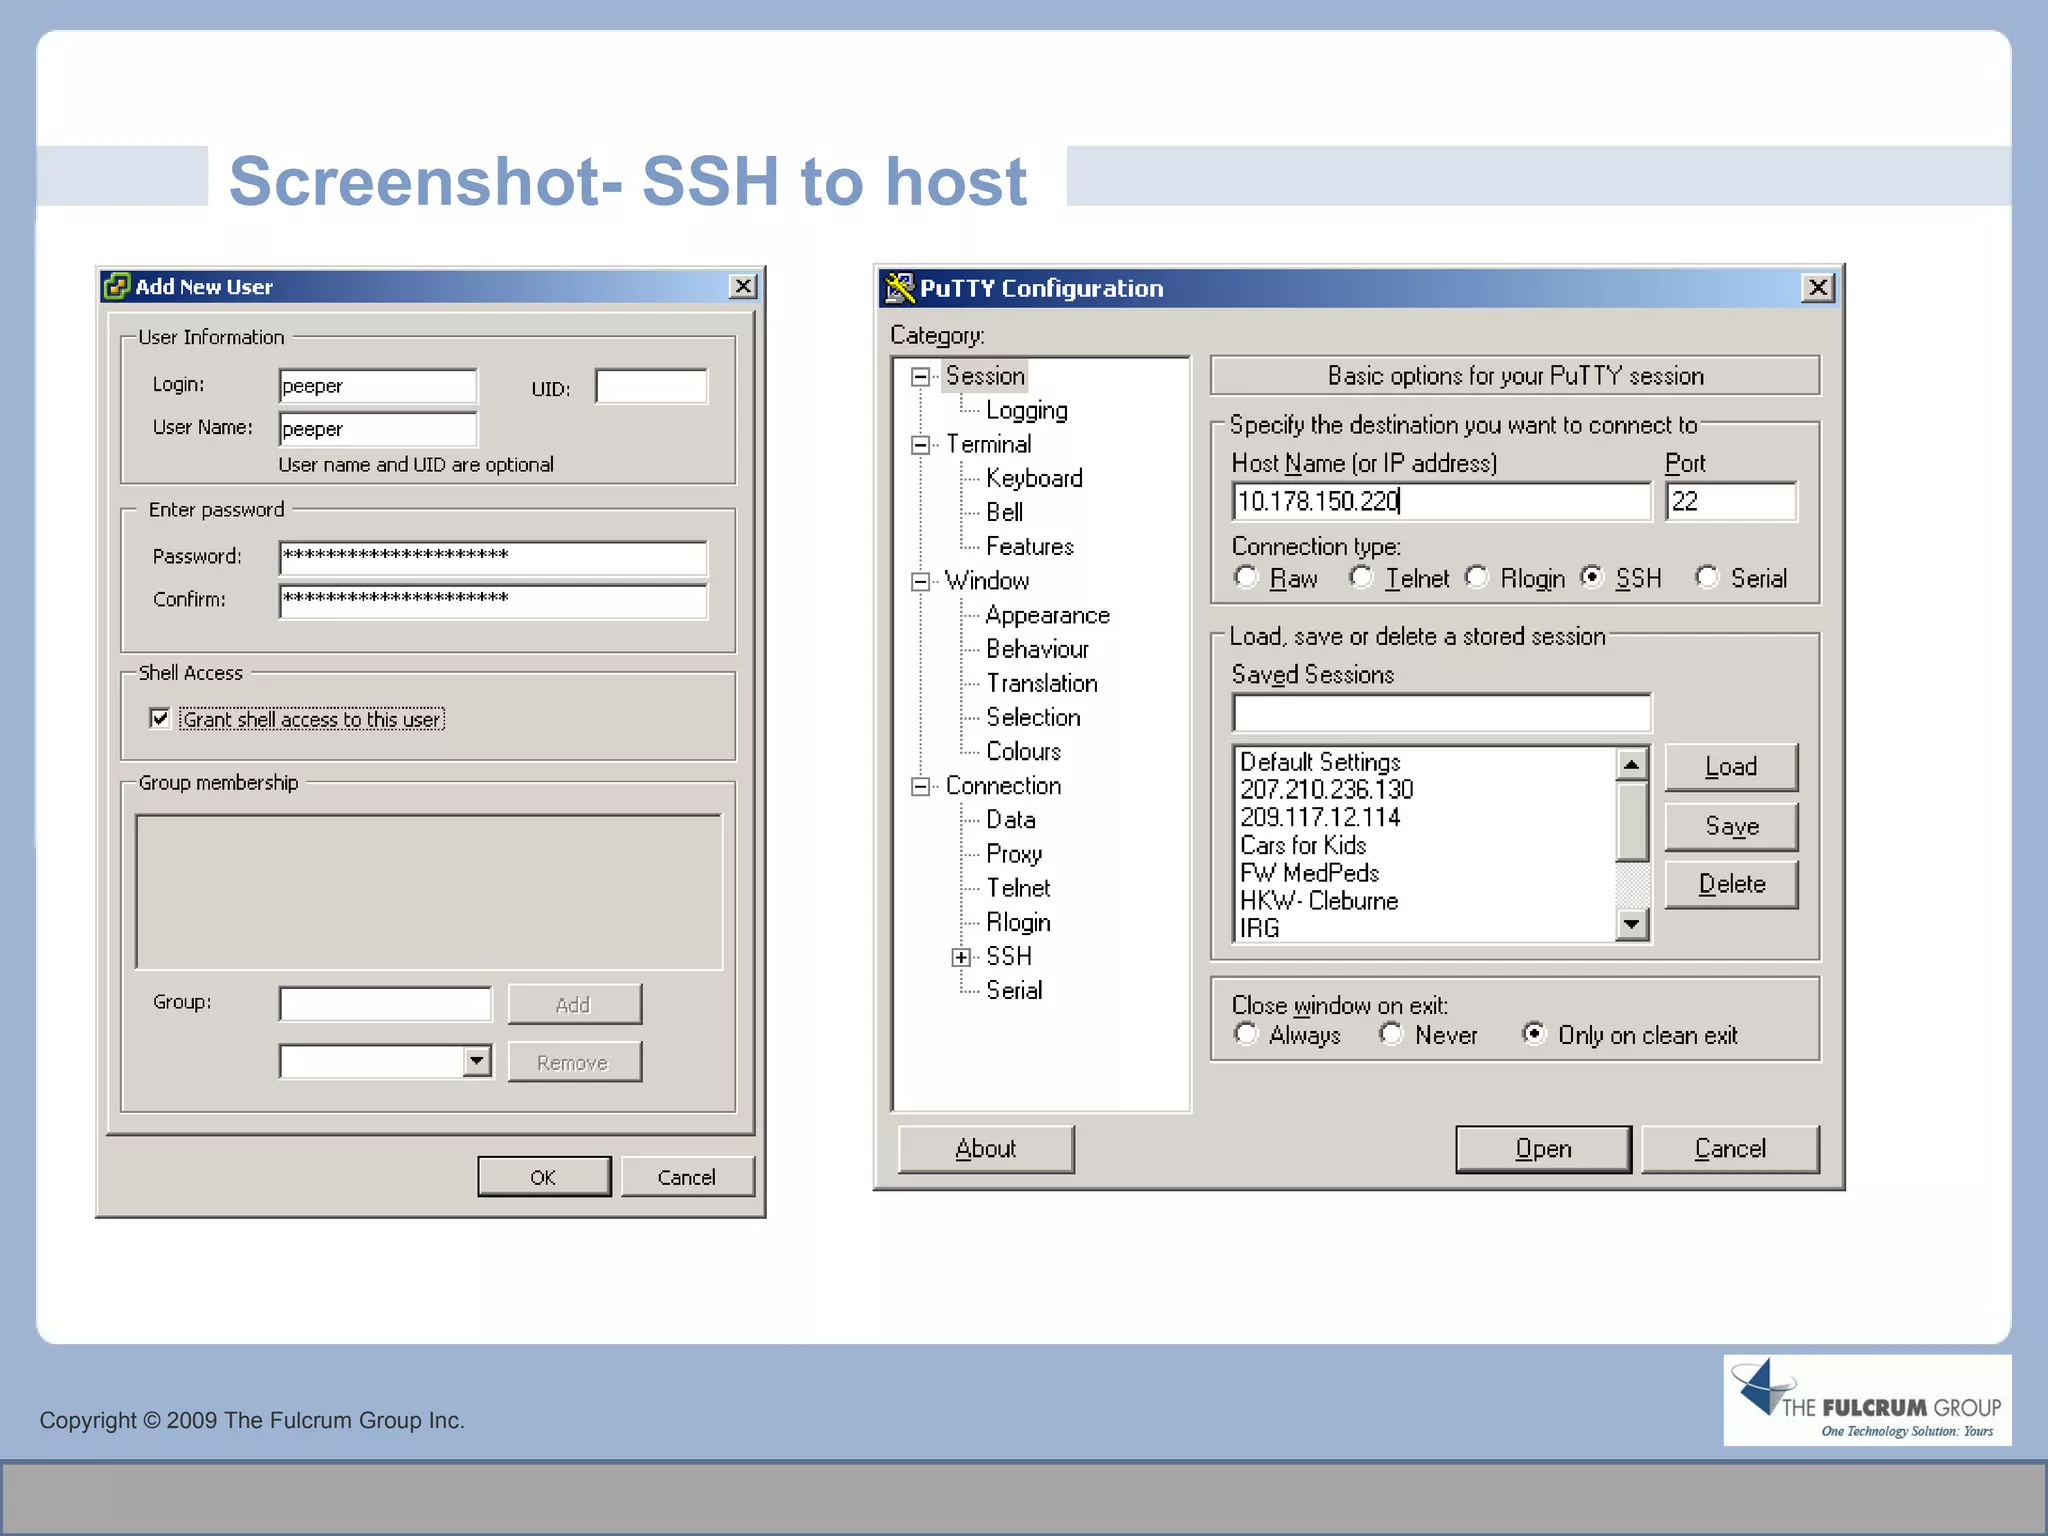Collapse the Session tree node
2048x1536 pixels.
click(x=920, y=377)
